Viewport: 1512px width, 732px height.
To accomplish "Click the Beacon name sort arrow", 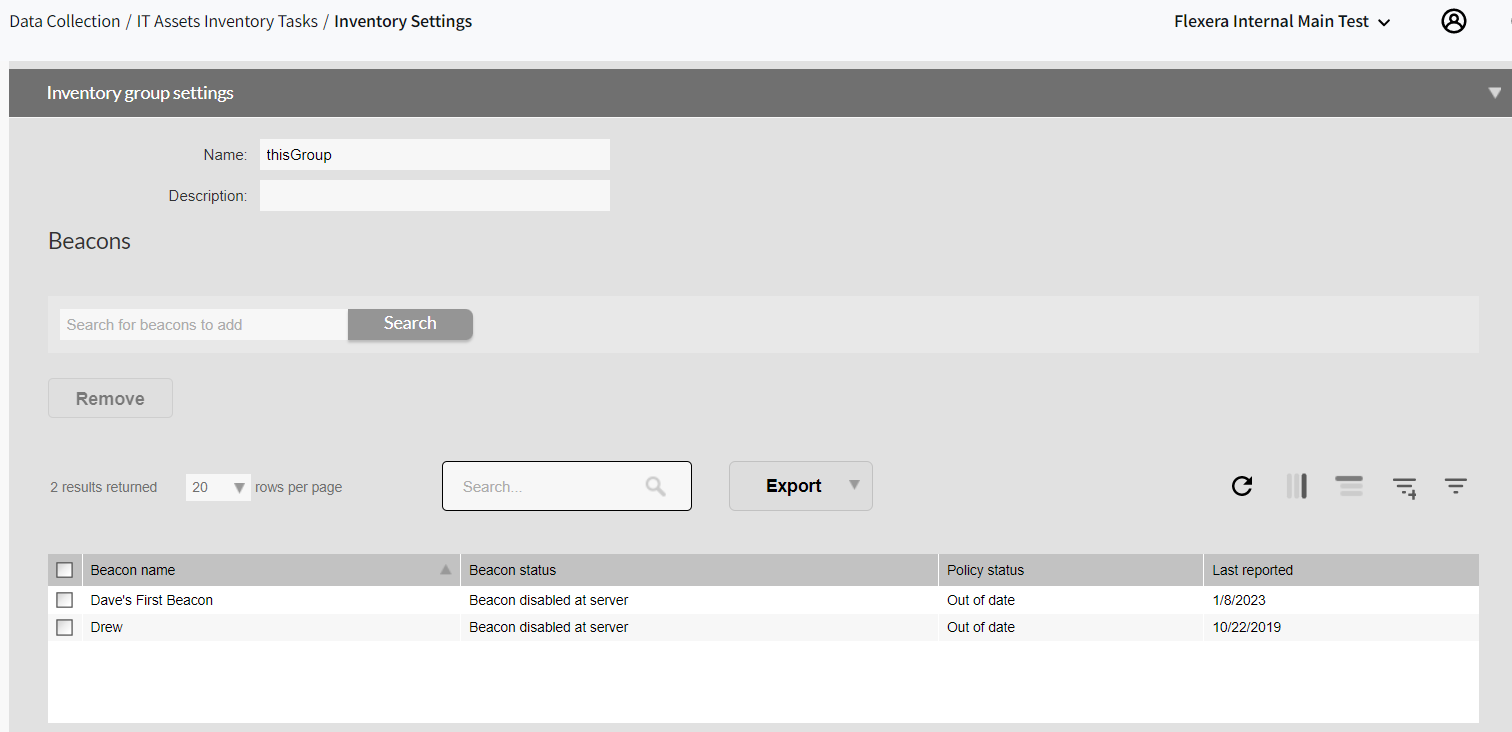I will pyautogui.click(x=446, y=569).
